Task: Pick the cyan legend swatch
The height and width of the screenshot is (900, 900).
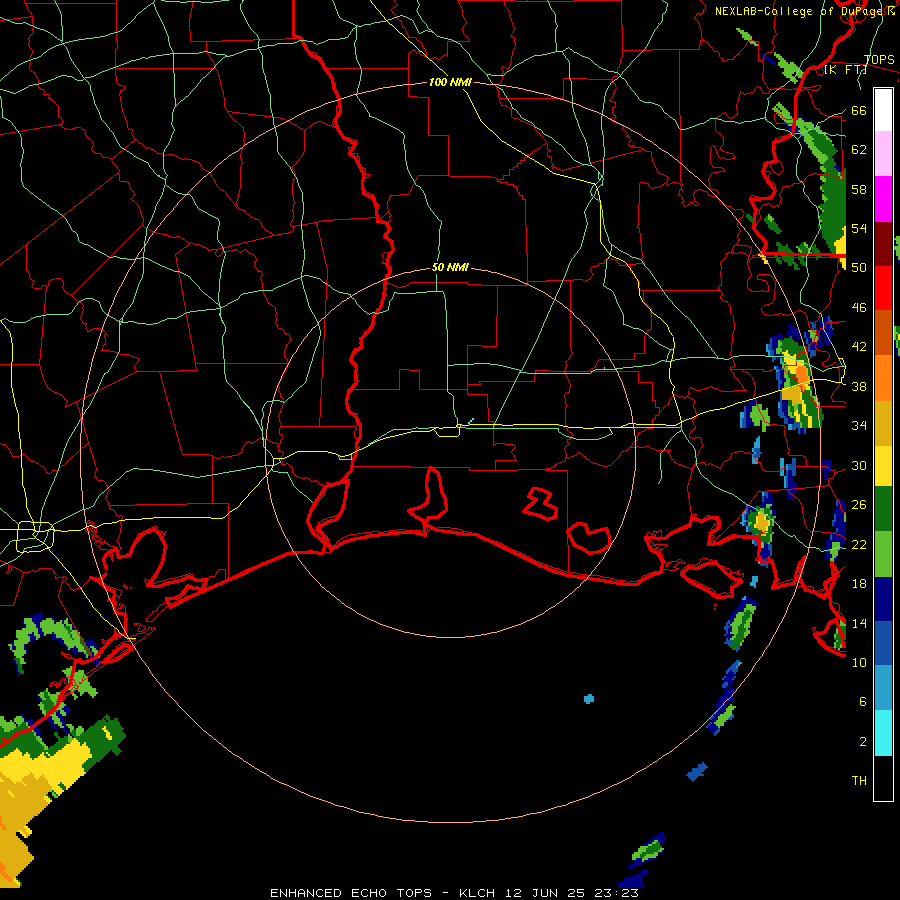Action: tap(883, 733)
